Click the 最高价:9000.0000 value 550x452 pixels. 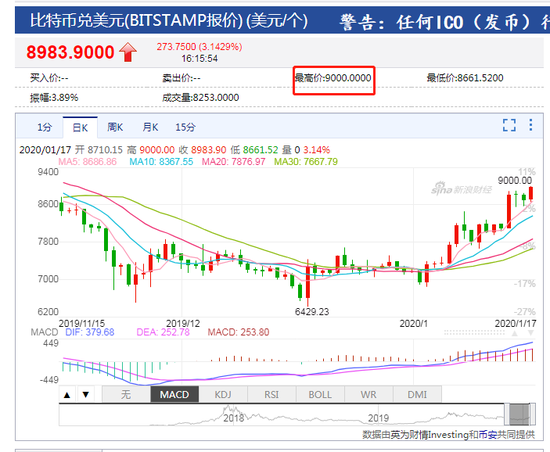333,77
